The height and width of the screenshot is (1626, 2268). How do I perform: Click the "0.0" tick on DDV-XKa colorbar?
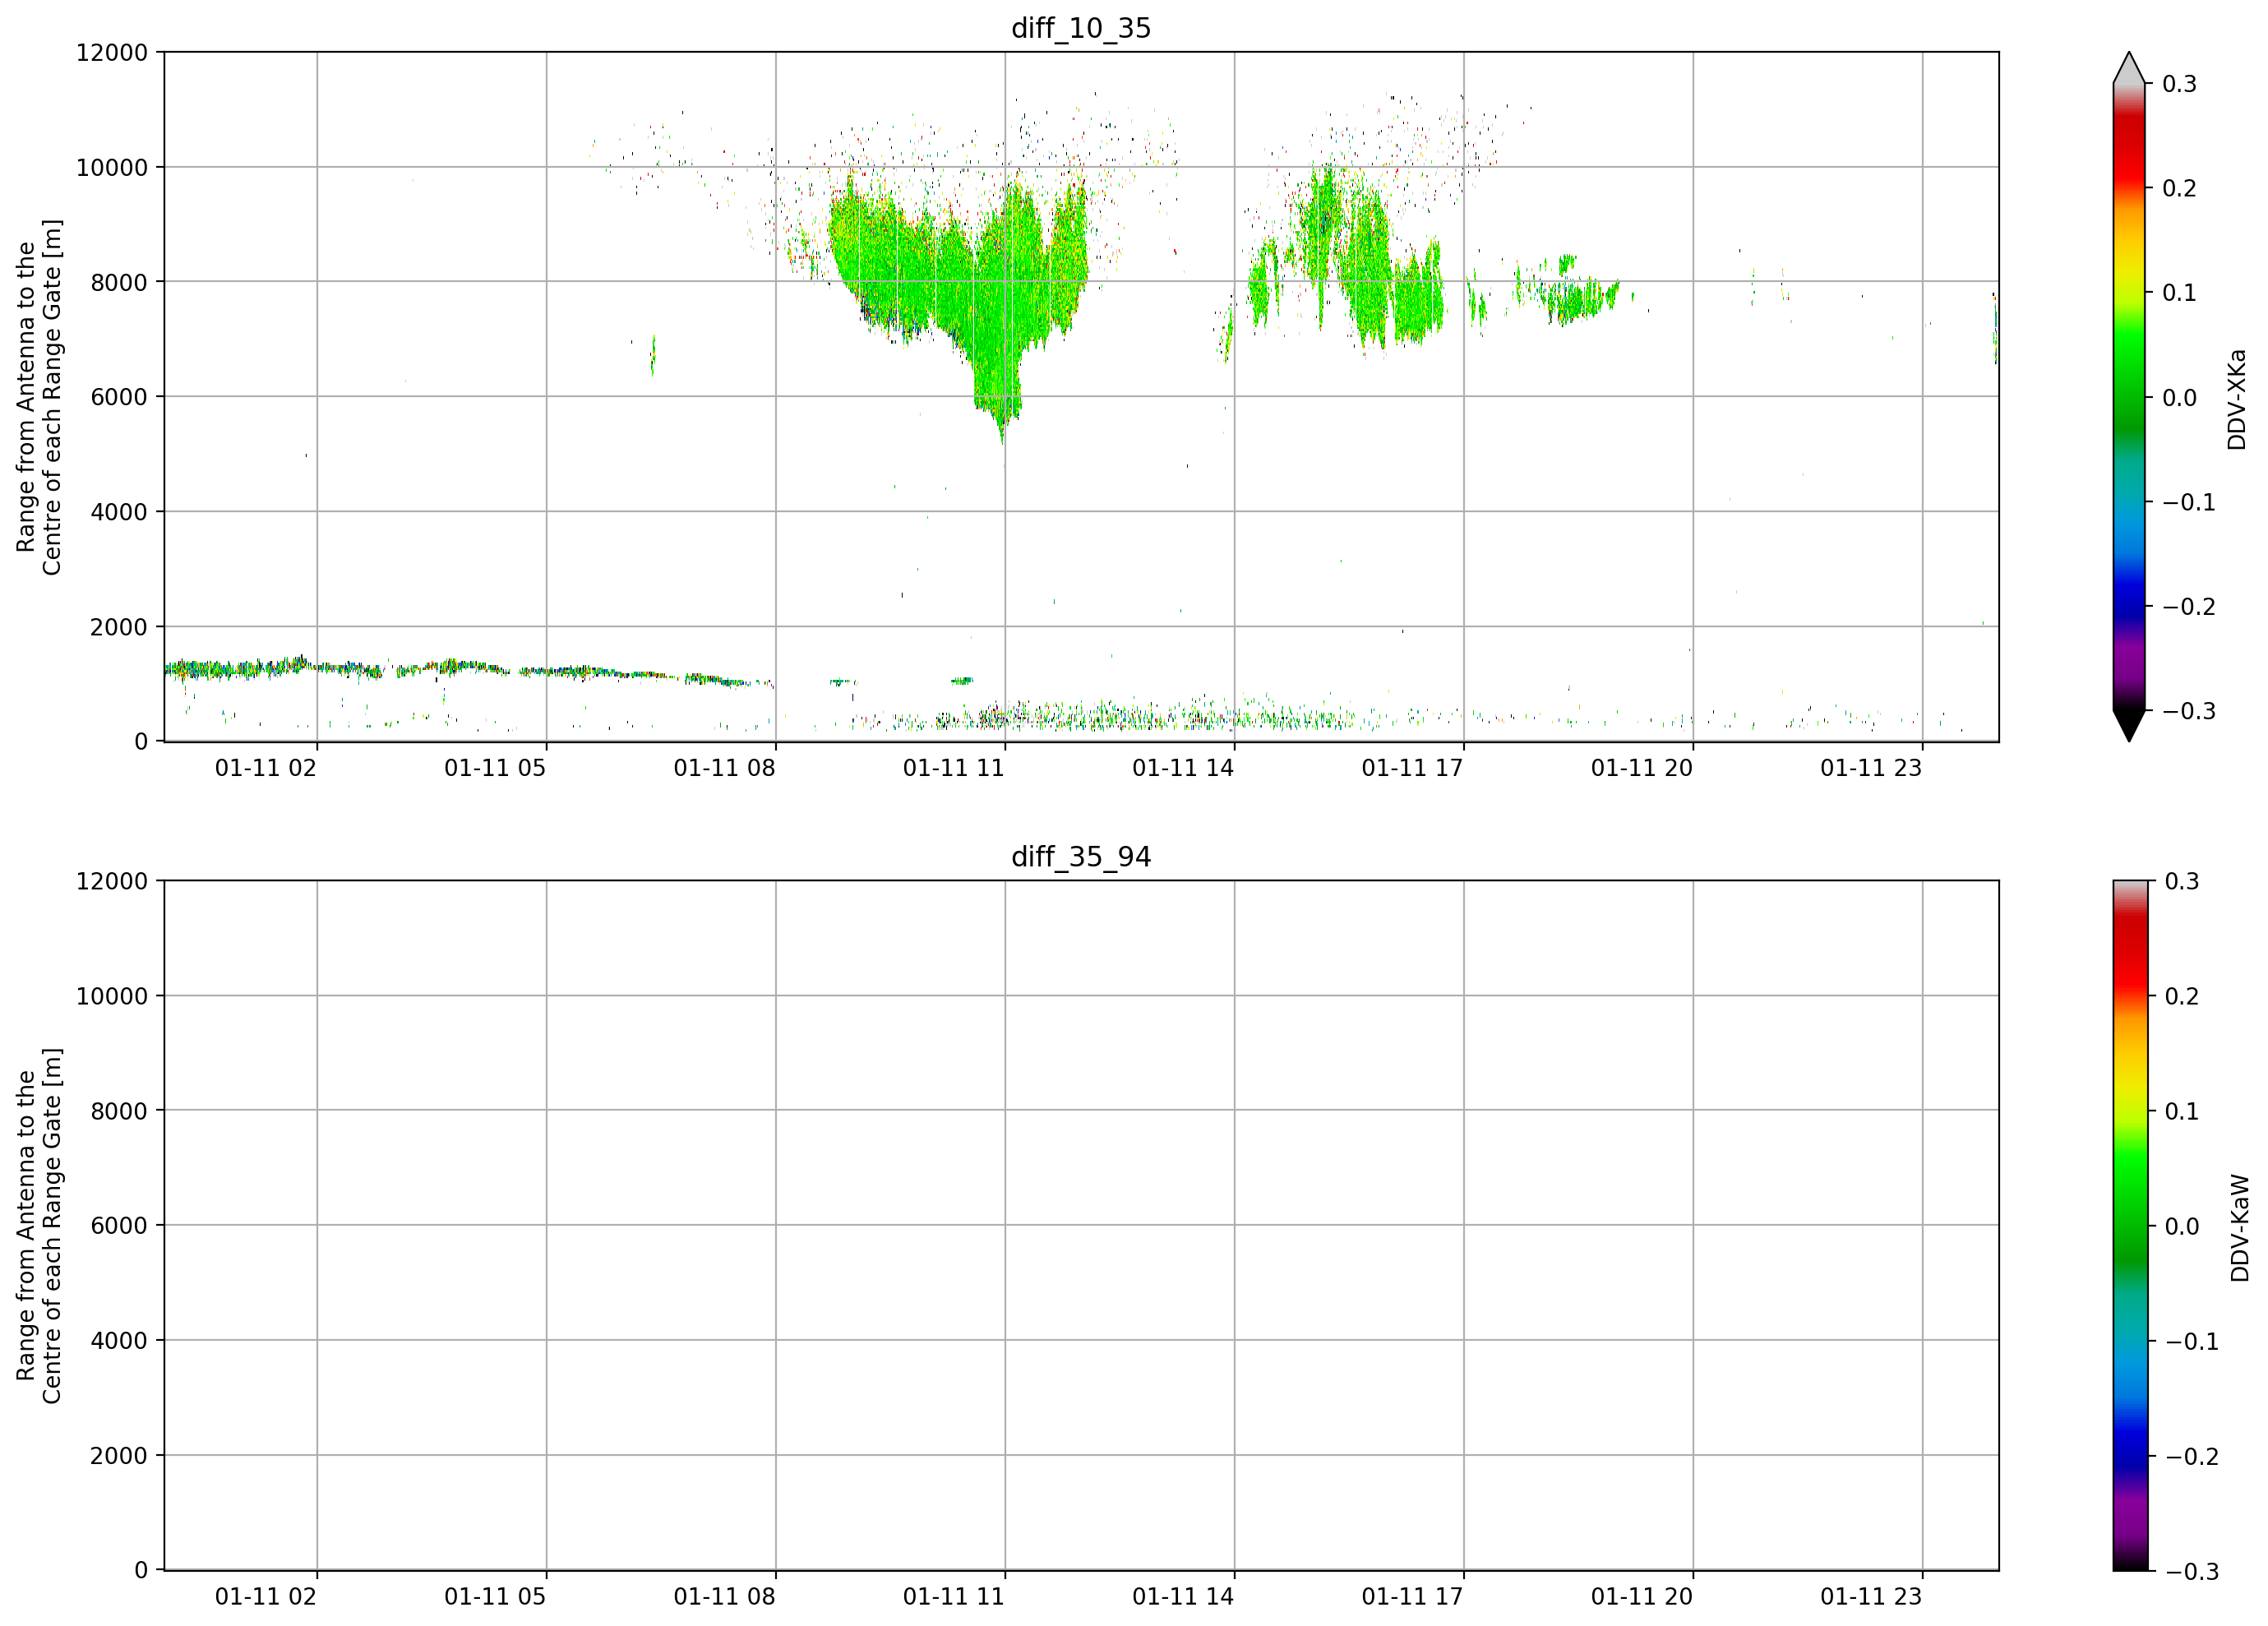(2179, 398)
